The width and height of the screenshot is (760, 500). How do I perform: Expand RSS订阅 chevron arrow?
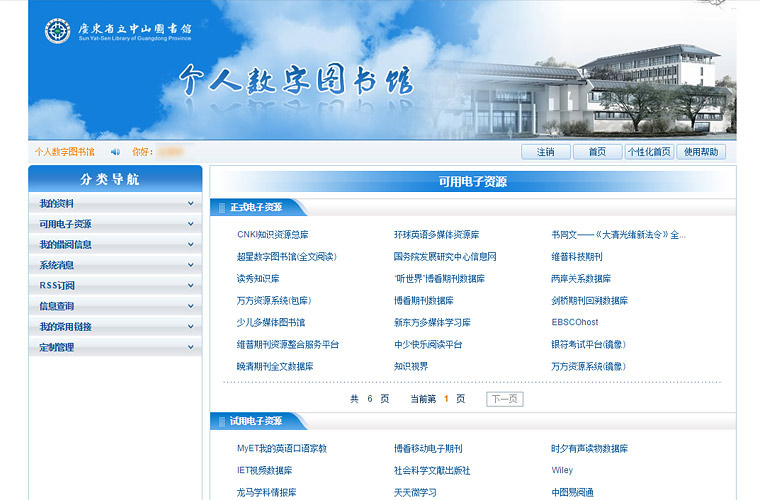pyautogui.click(x=191, y=286)
